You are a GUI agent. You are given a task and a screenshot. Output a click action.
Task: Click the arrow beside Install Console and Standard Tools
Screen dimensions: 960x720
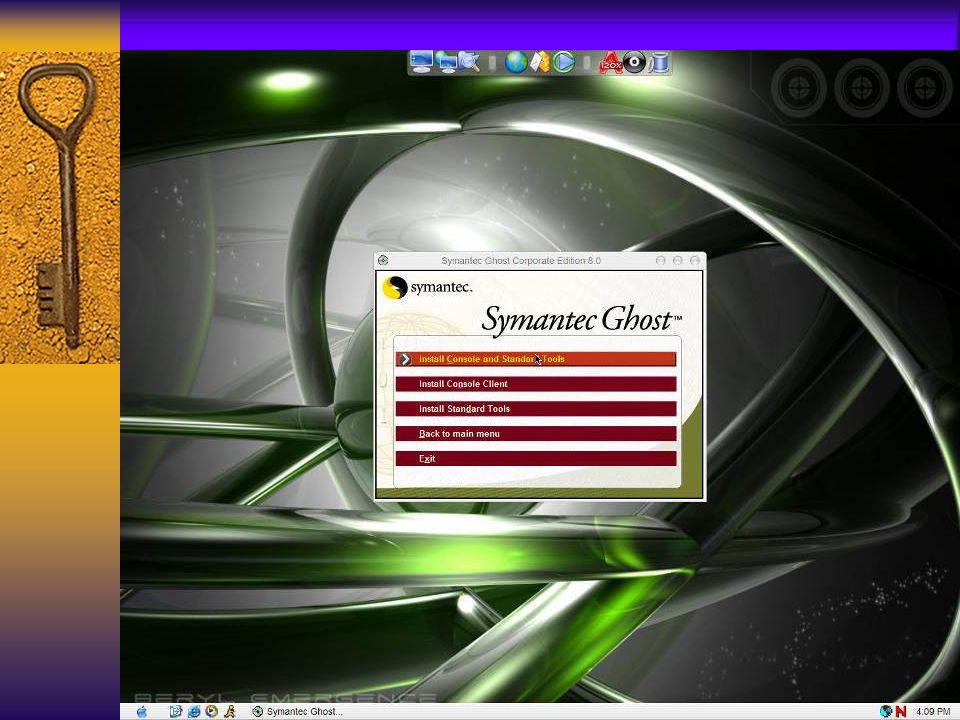(405, 359)
